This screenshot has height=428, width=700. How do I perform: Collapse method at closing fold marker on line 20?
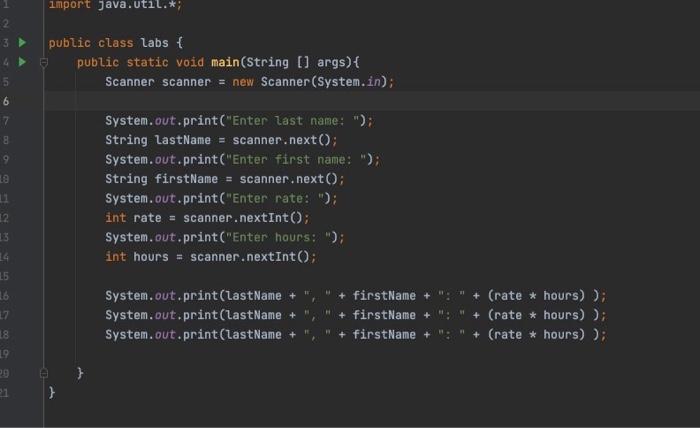coord(44,373)
